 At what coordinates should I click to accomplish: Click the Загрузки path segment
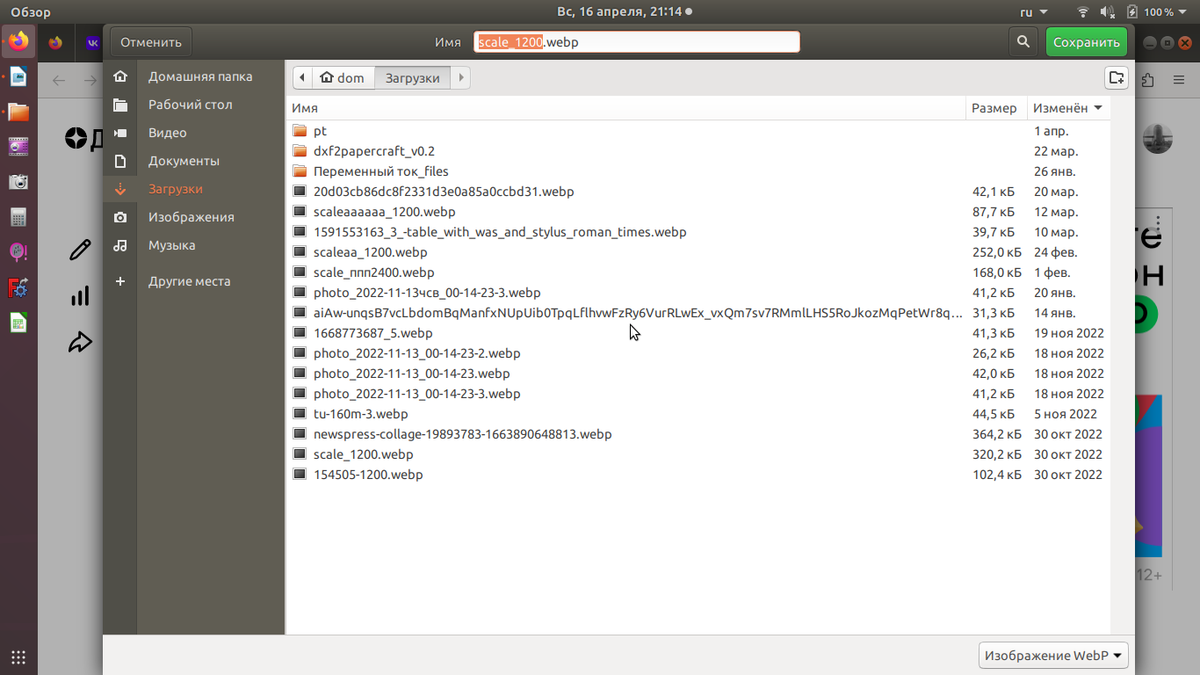pos(413,77)
